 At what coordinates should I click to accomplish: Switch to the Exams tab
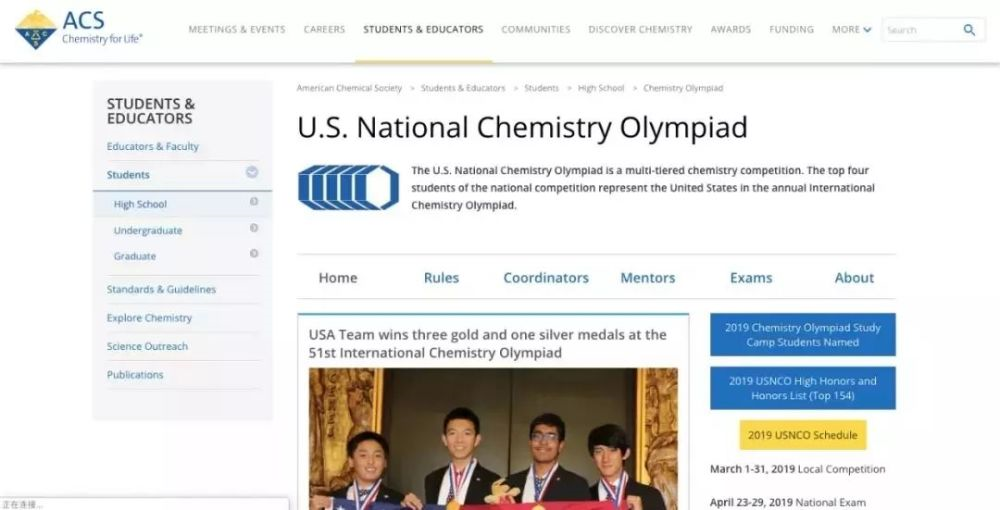coord(750,278)
